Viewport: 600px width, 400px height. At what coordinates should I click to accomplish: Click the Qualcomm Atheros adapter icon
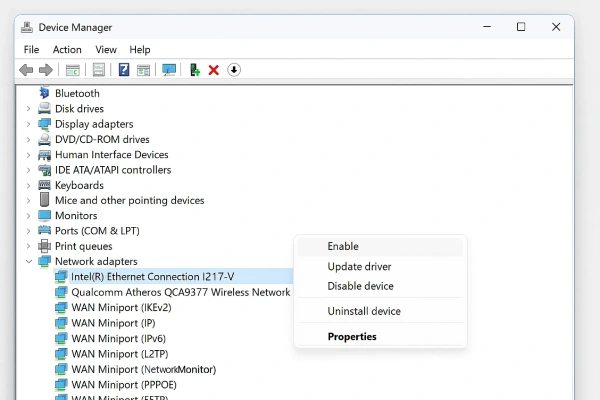(x=61, y=292)
